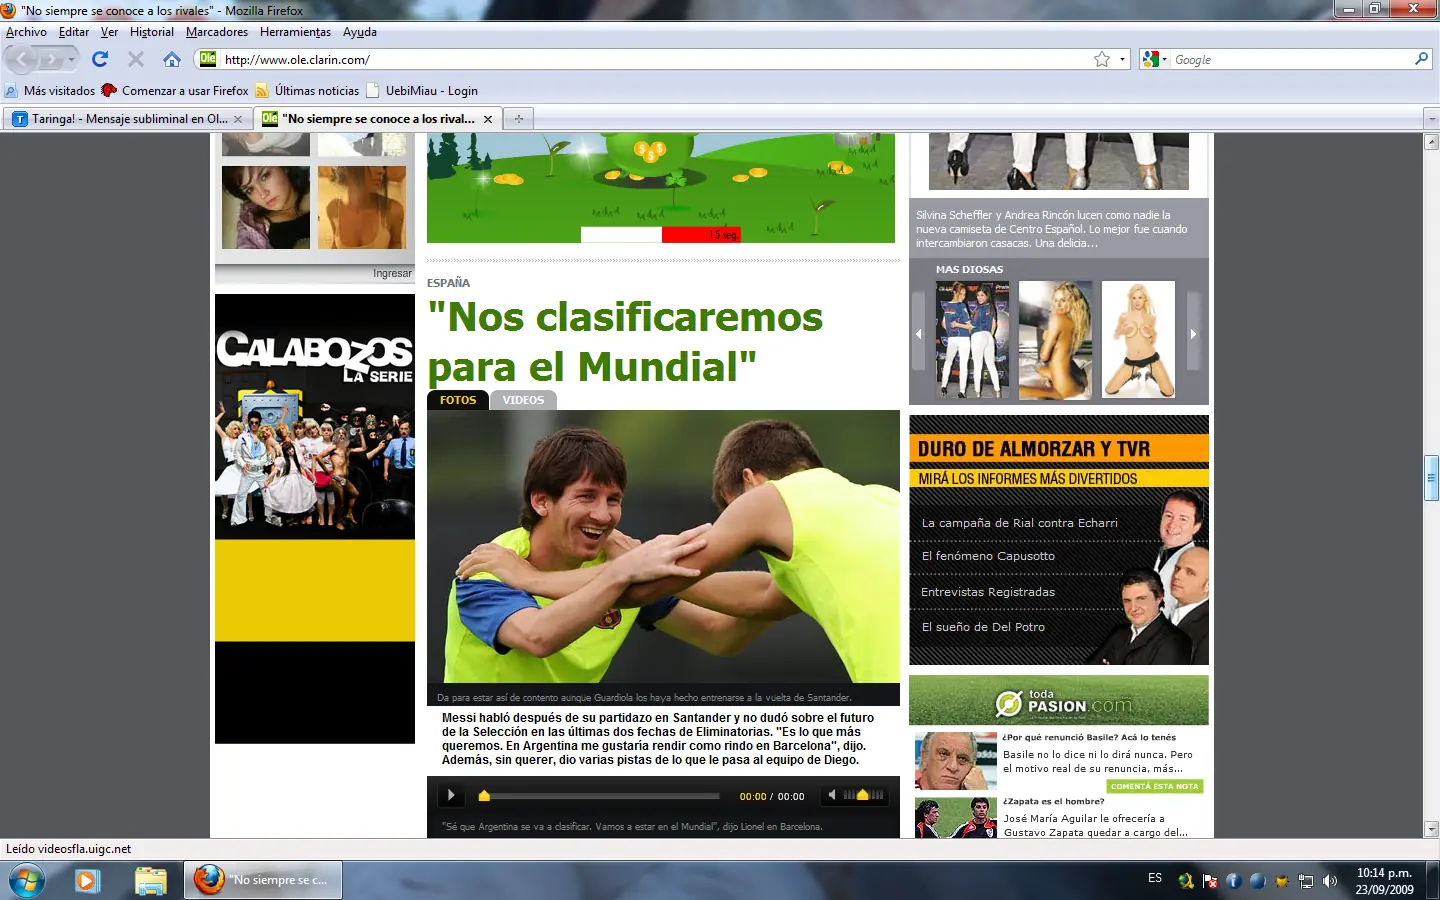
Task: Open the 'Nos clasificaremos para el Mundial' headline
Action: pos(625,342)
